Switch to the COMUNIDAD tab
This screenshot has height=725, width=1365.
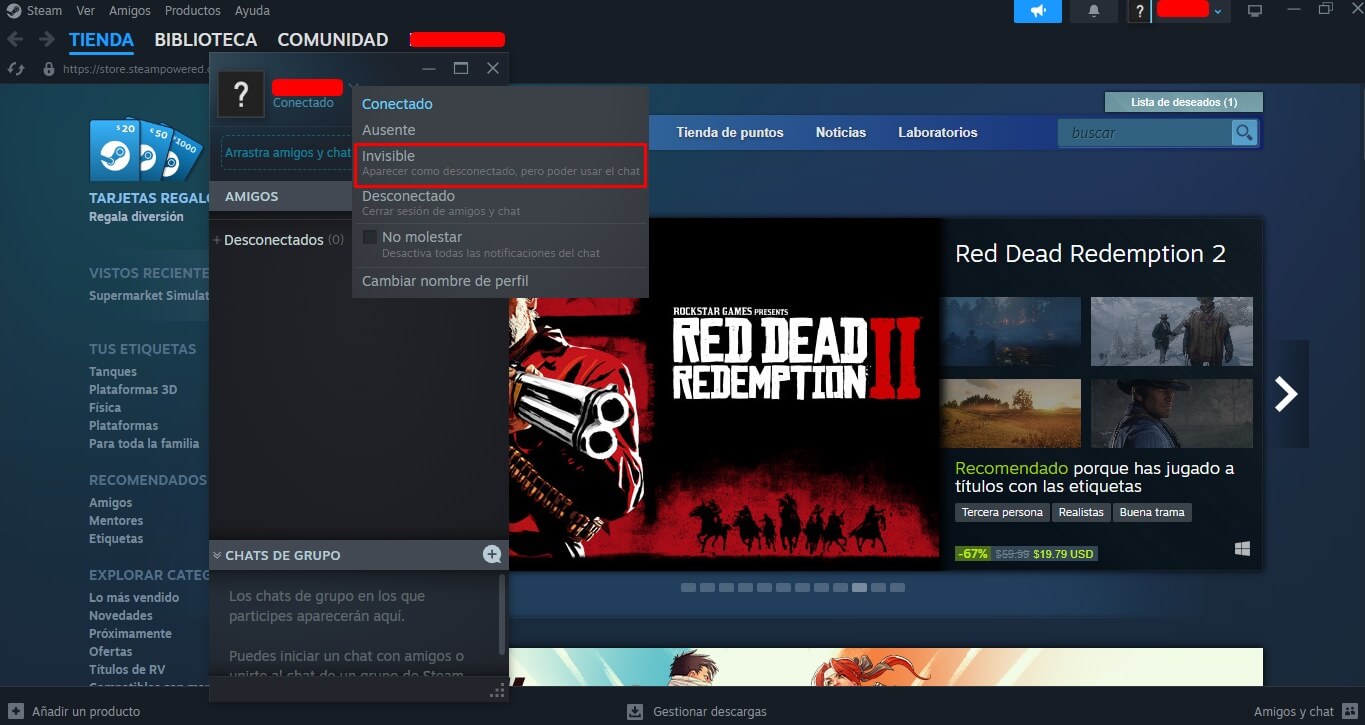tap(332, 40)
